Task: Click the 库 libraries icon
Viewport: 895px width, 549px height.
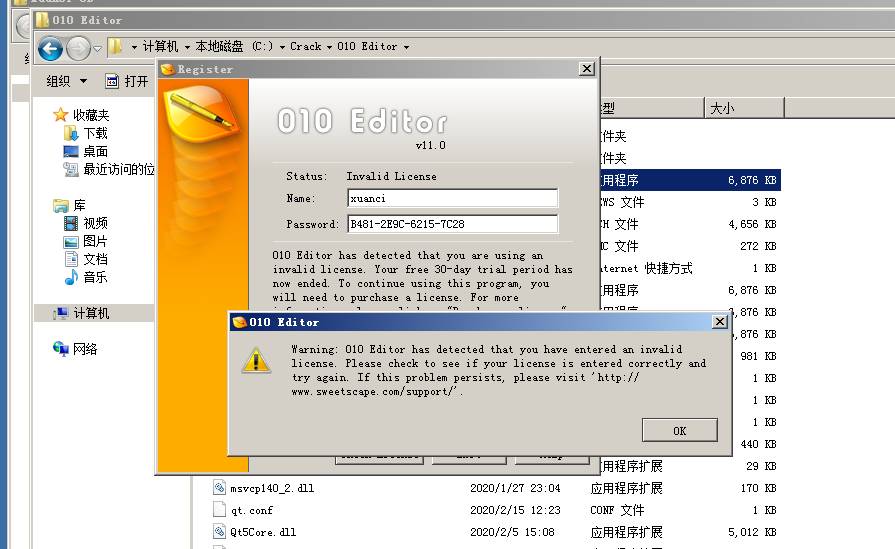Action: [61, 205]
